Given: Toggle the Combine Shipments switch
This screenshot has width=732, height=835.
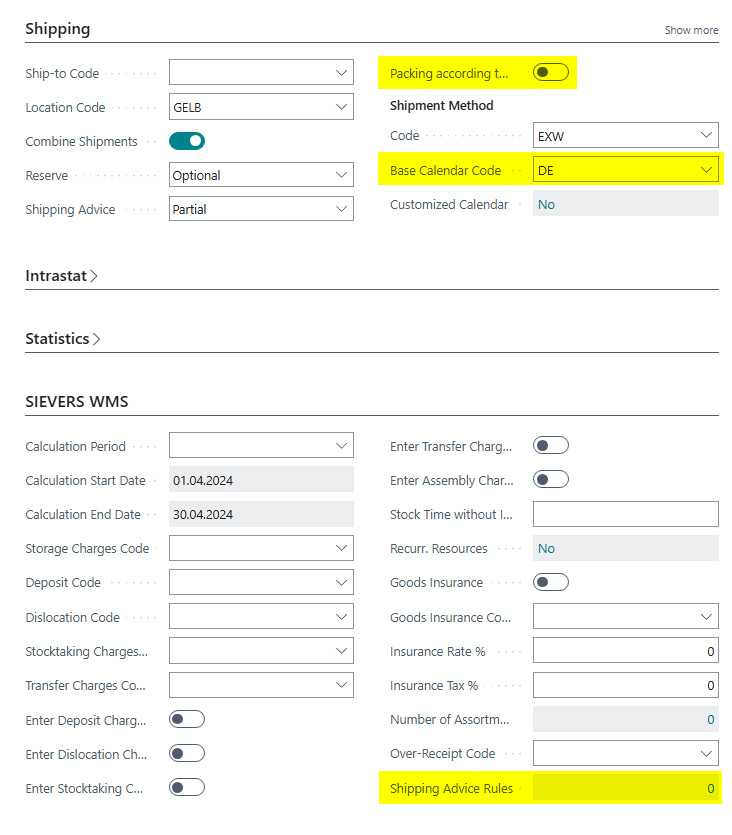Looking at the screenshot, I should tap(187, 141).
